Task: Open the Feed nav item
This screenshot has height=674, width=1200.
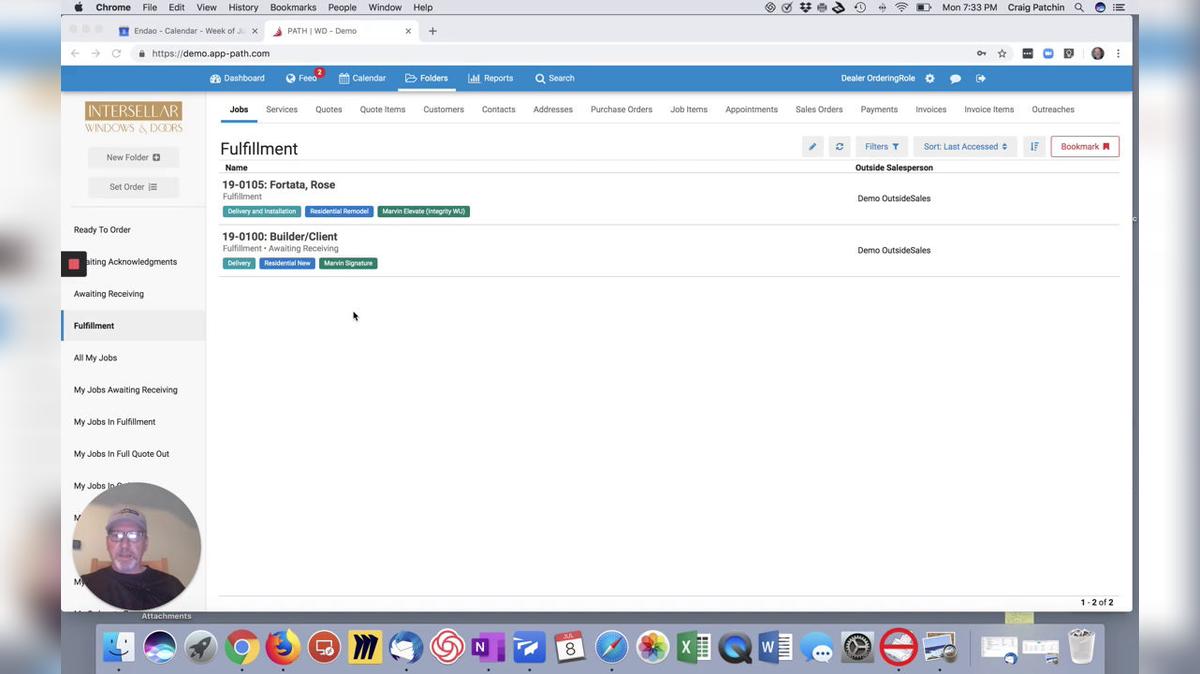Action: click(x=302, y=78)
